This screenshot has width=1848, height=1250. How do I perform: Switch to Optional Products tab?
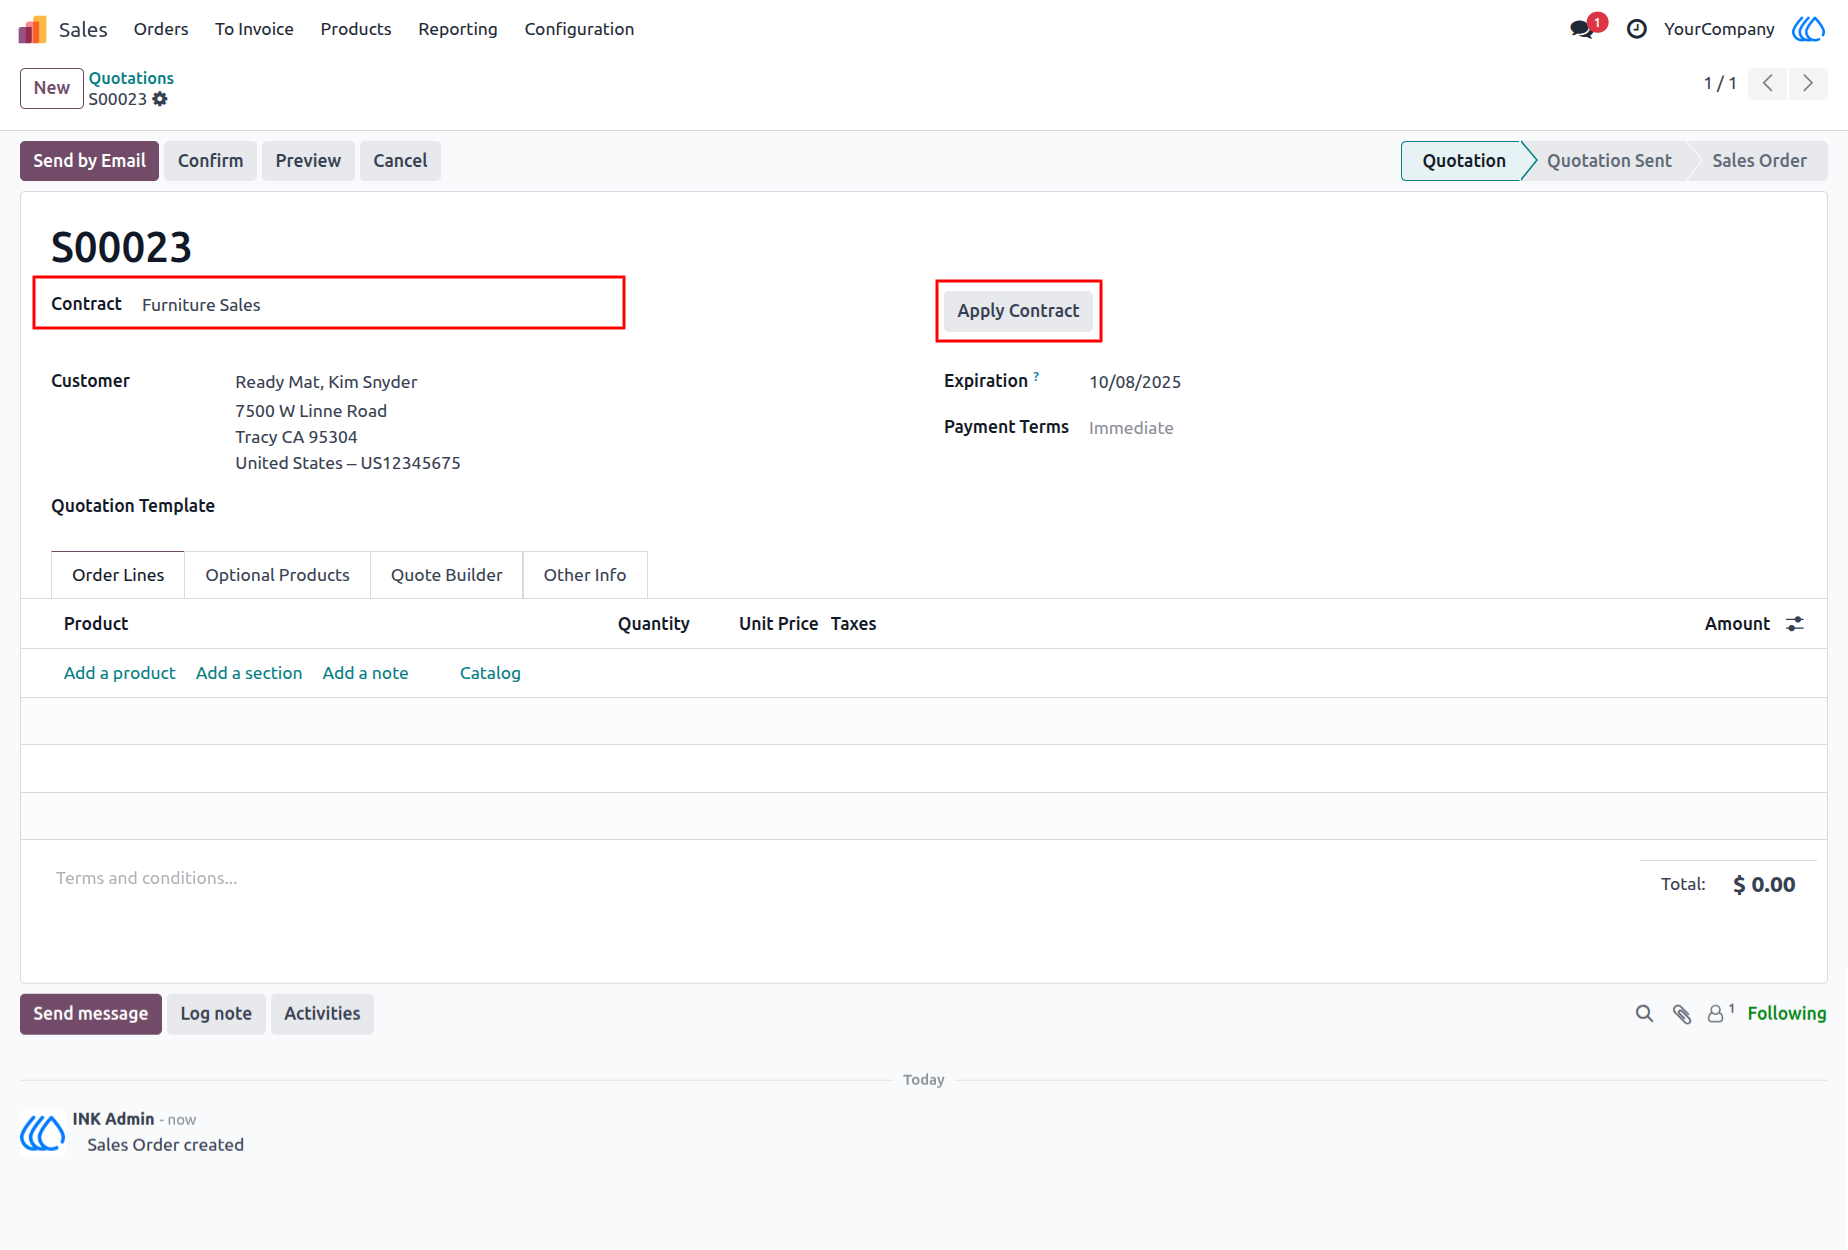(277, 575)
